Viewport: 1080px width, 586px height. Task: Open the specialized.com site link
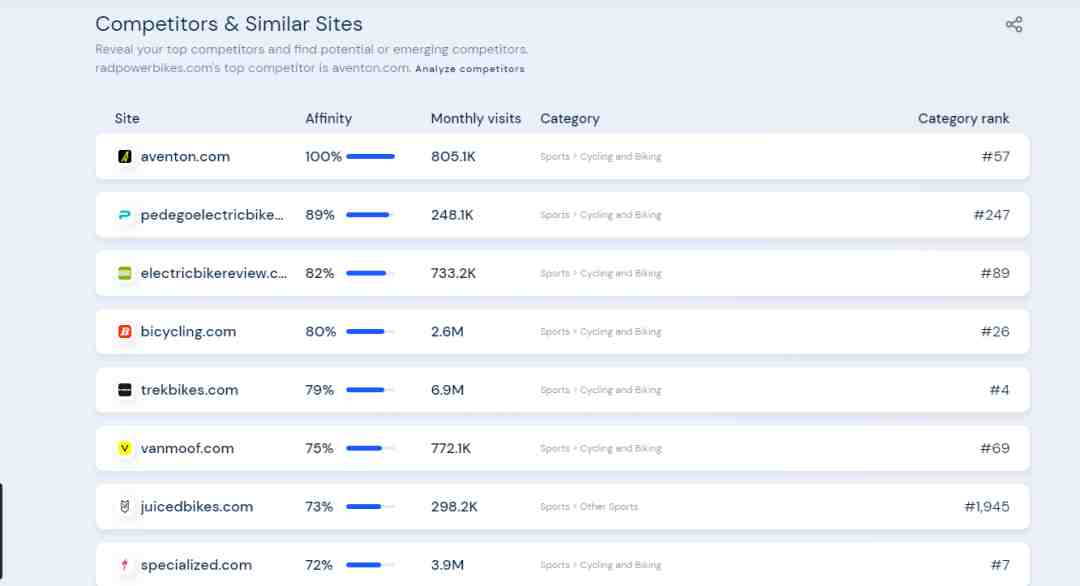click(196, 565)
